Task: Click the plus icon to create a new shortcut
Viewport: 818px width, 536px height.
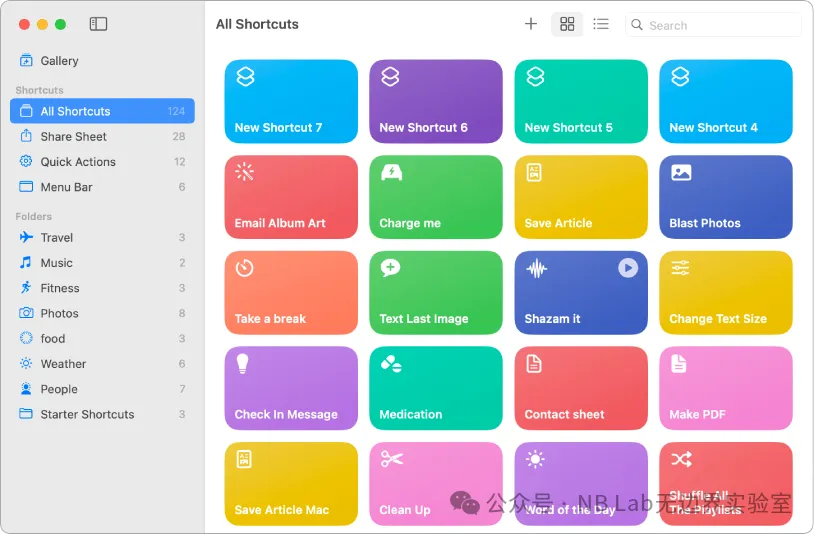Action: point(531,24)
